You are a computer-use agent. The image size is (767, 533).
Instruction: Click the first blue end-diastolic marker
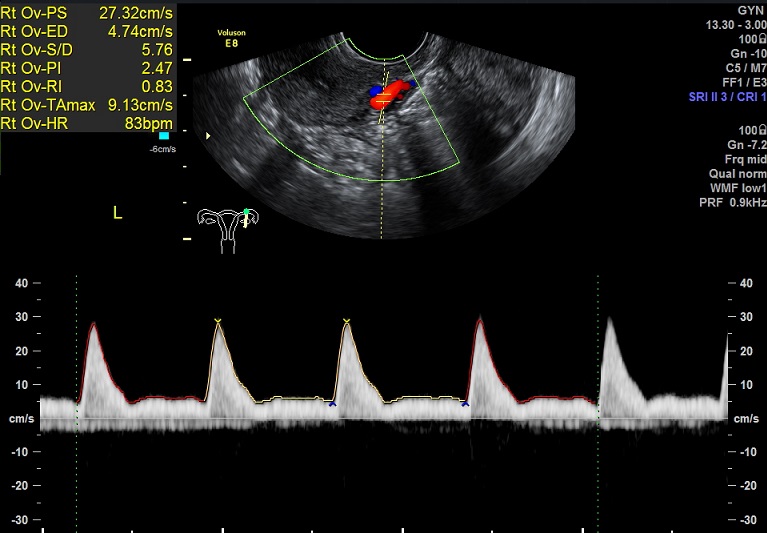tap(333, 404)
